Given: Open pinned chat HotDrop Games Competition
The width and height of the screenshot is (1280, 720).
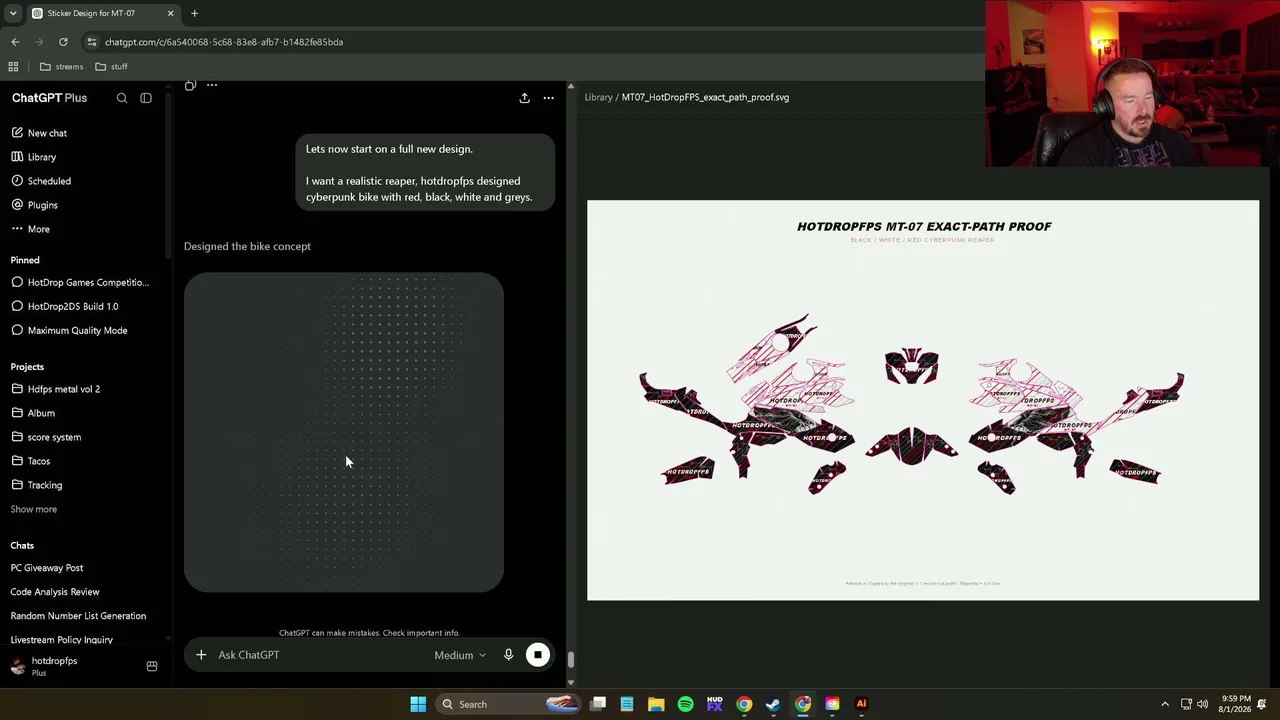Looking at the screenshot, I should [x=80, y=282].
